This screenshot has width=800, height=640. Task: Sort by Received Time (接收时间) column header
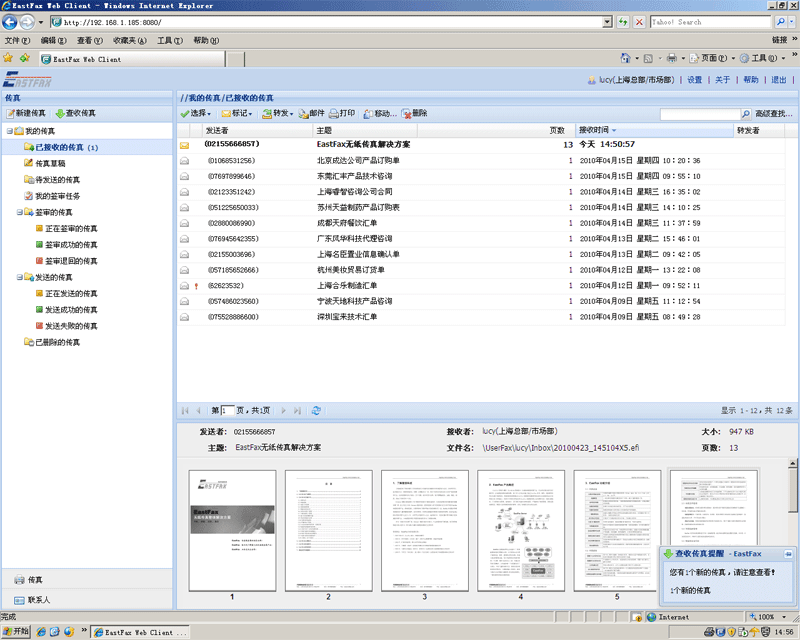655,130
